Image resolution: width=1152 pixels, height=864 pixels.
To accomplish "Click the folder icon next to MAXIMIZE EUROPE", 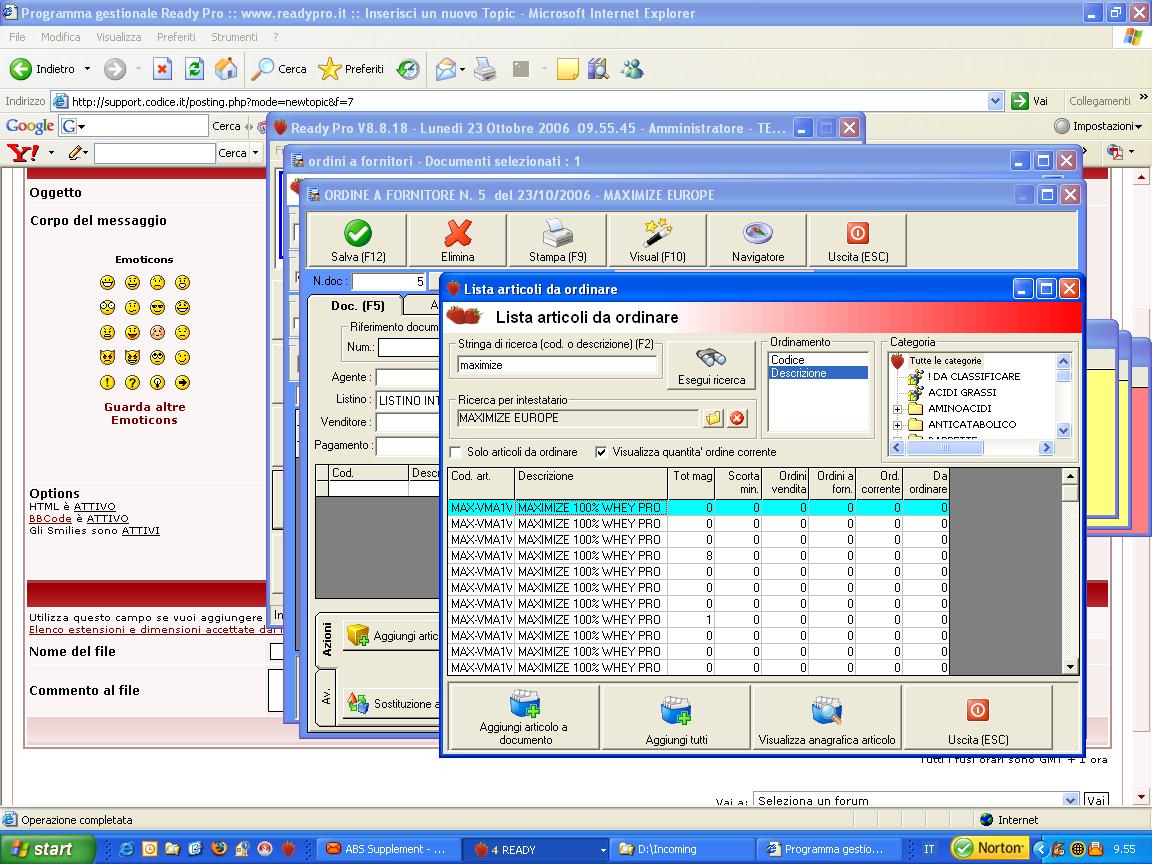I will pyautogui.click(x=713, y=418).
